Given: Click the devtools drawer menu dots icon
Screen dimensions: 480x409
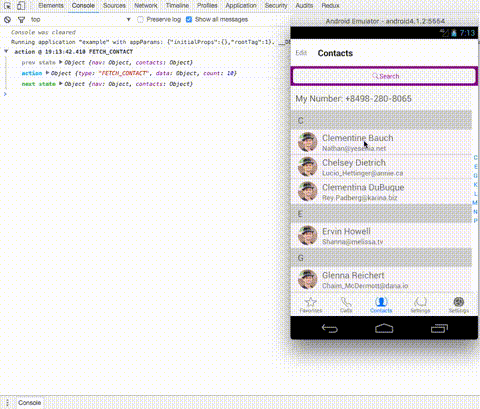Looking at the screenshot, I should [x=7, y=402].
